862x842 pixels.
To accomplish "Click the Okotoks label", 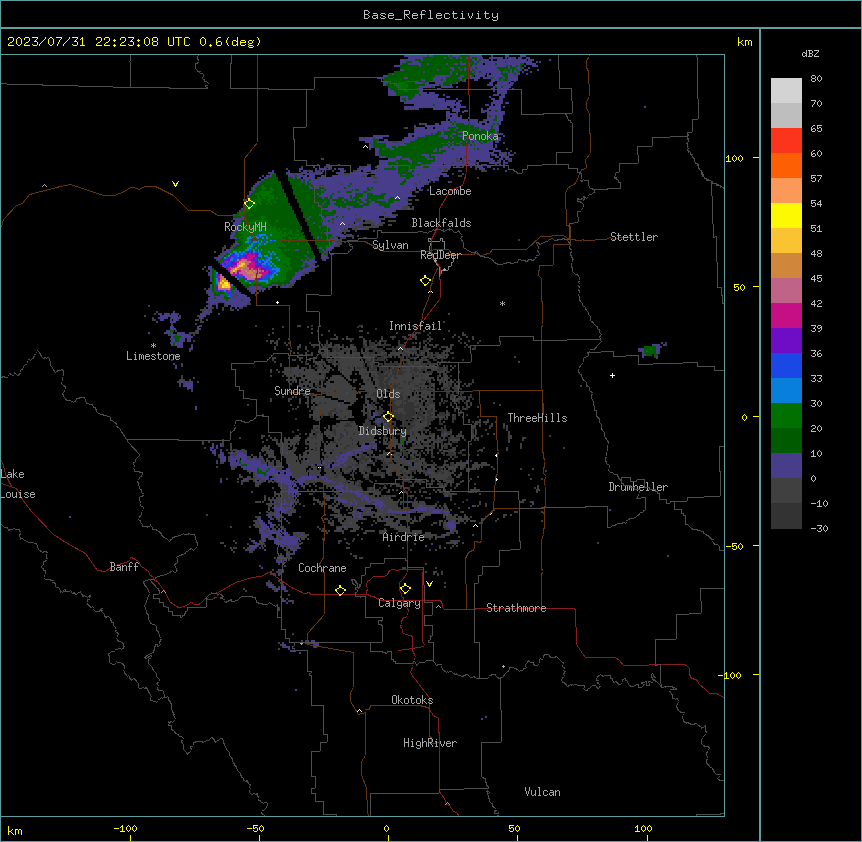I will tap(412, 700).
